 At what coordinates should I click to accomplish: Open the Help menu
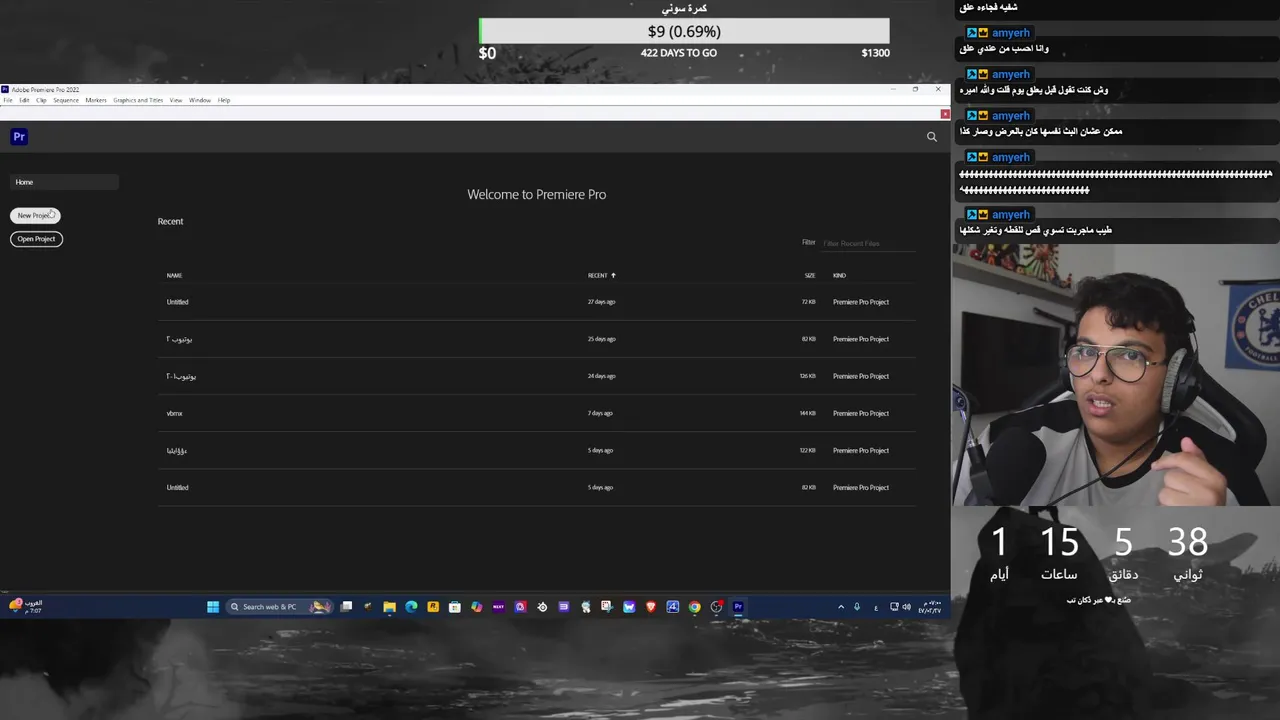(224, 100)
